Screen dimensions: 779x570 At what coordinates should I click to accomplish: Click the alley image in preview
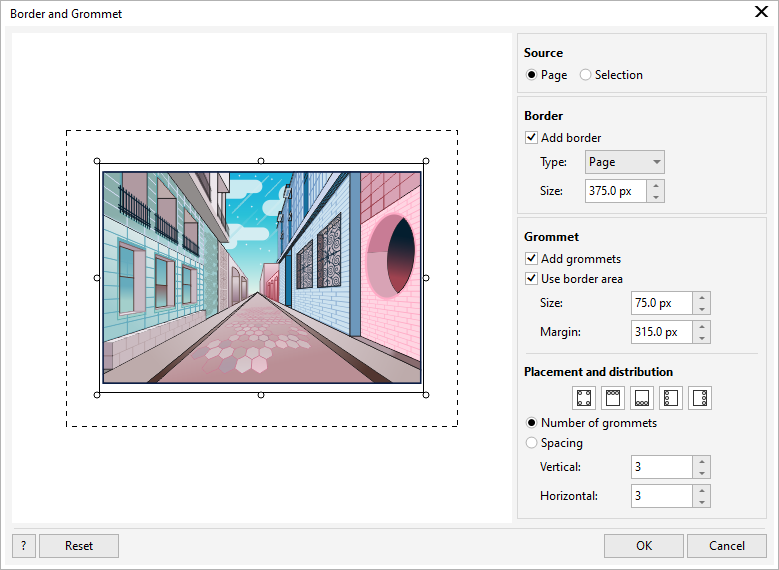(x=261, y=277)
